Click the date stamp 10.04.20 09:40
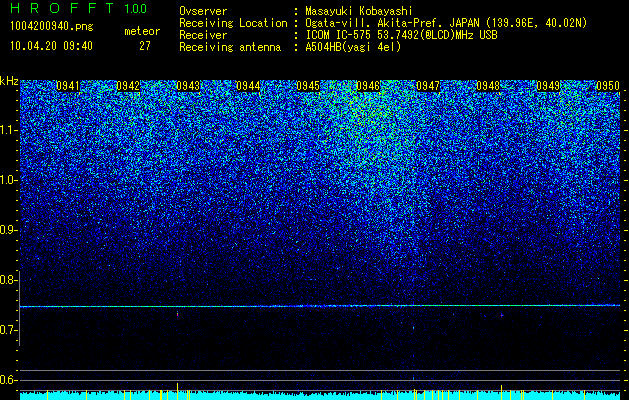This screenshot has width=629, height=400. 51,46
